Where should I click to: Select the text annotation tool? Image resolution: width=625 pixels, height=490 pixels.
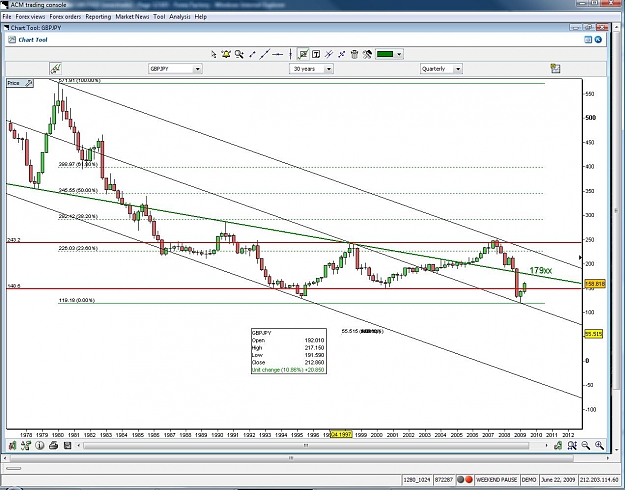(316, 54)
